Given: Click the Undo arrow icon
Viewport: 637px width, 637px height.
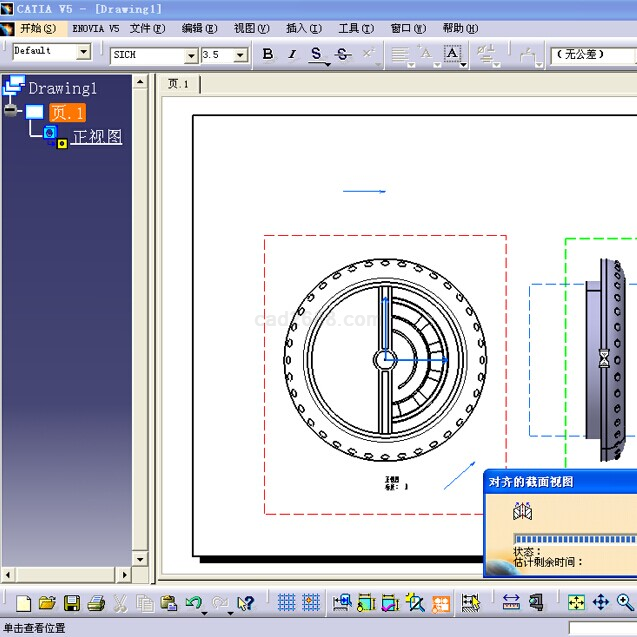Looking at the screenshot, I should coord(193,602).
